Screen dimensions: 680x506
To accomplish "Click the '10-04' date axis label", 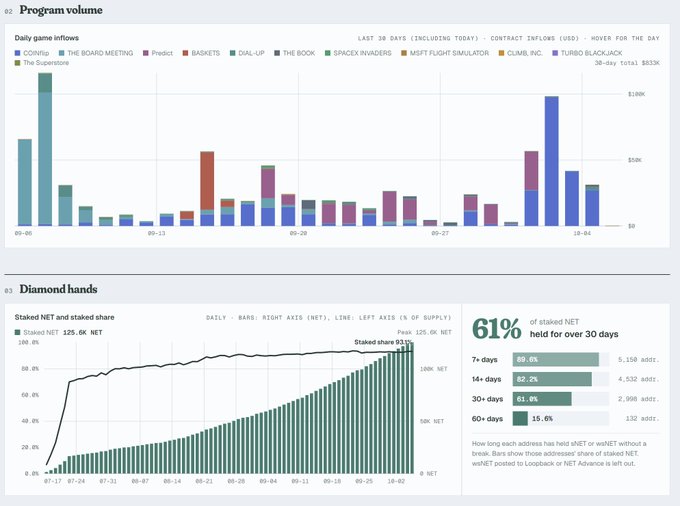I will pos(582,233).
